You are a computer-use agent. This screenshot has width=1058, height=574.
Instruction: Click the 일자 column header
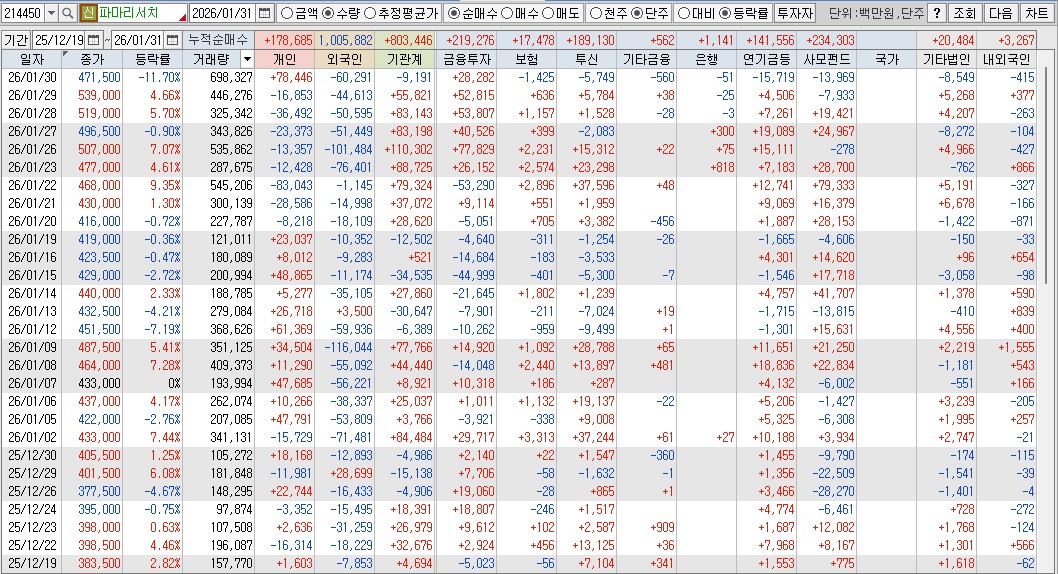coord(31,59)
